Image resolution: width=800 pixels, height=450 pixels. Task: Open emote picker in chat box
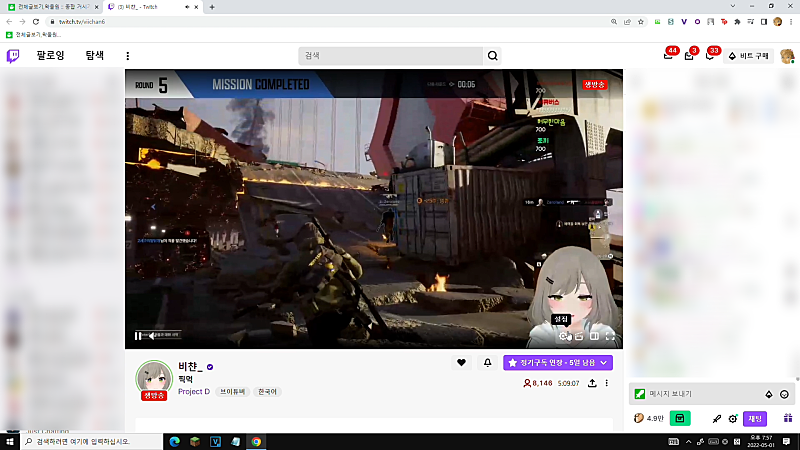tap(784, 394)
